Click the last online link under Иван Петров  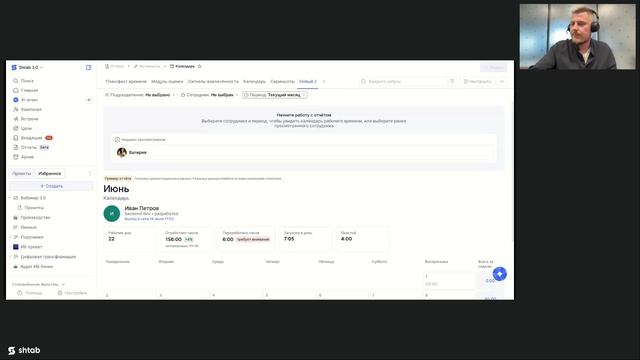[149, 219]
